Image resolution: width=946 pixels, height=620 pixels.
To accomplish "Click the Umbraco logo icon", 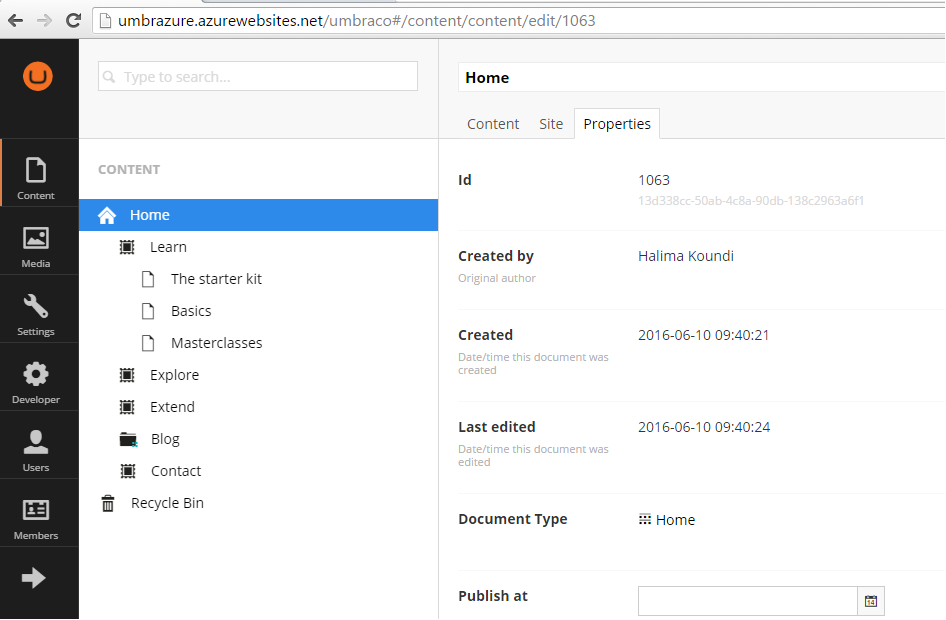I will (38, 77).
